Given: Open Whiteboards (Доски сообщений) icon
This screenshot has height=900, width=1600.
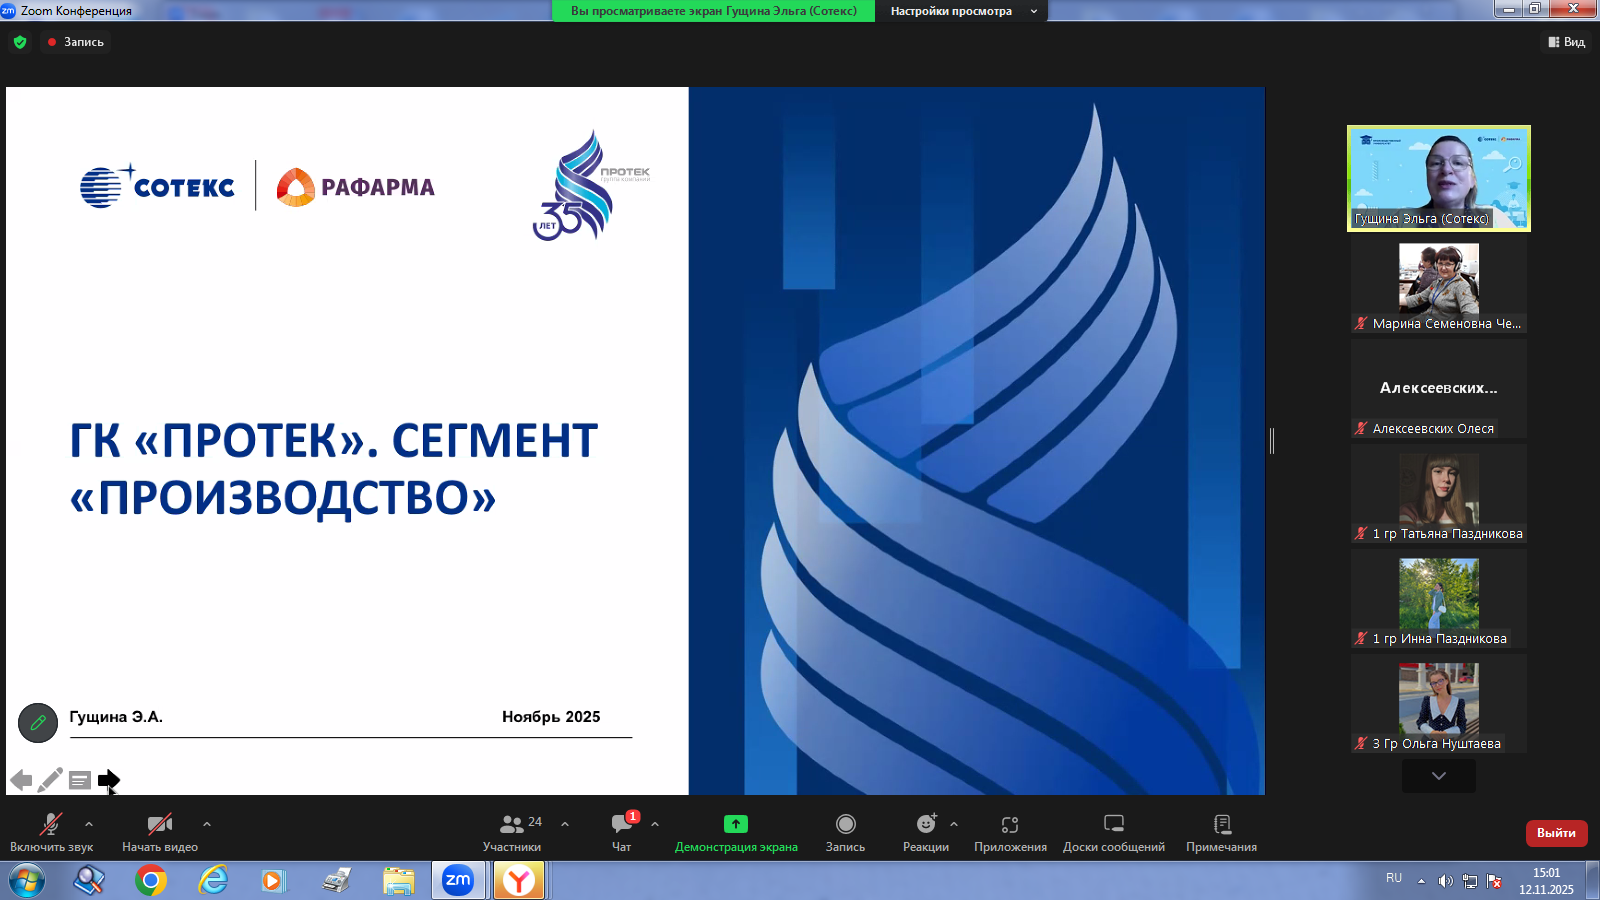Looking at the screenshot, I should pos(1113,824).
